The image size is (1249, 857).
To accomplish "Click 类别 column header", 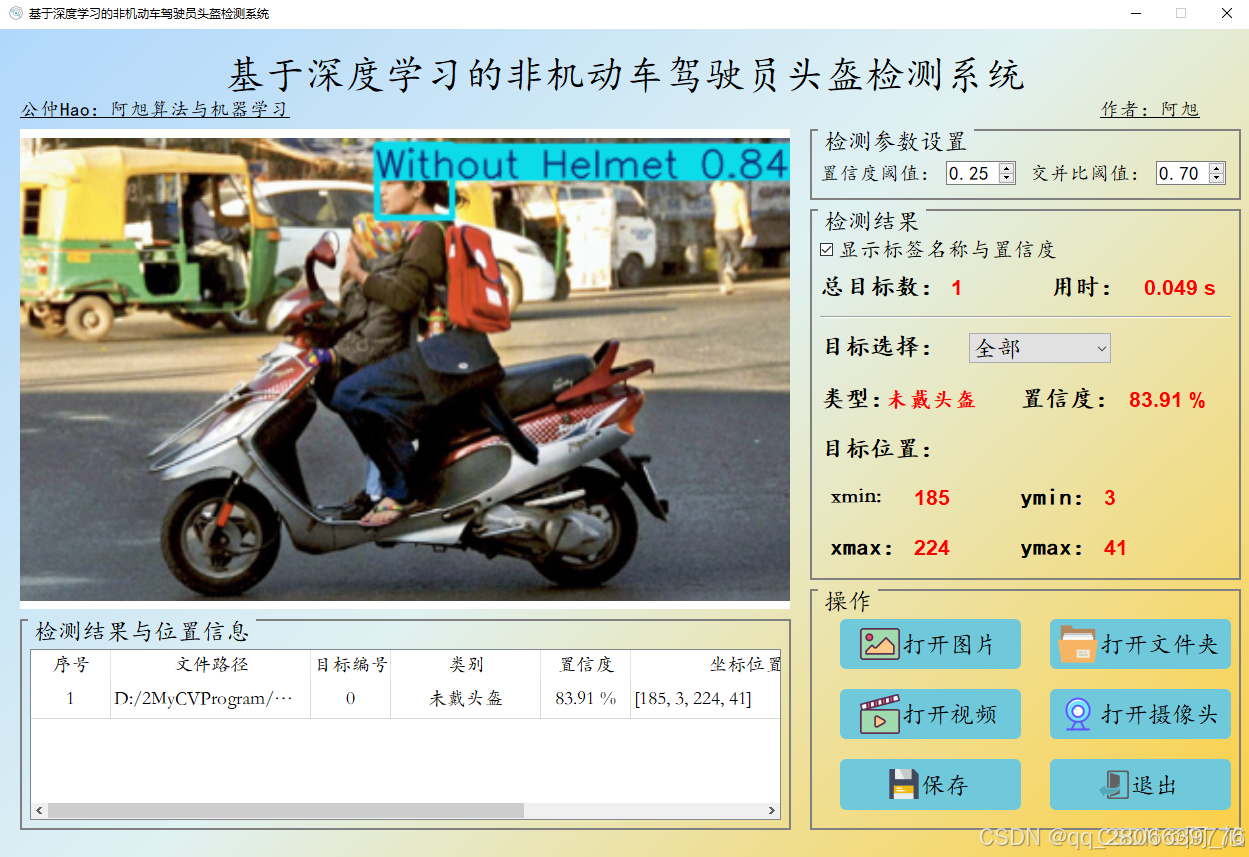I will pyautogui.click(x=466, y=664).
